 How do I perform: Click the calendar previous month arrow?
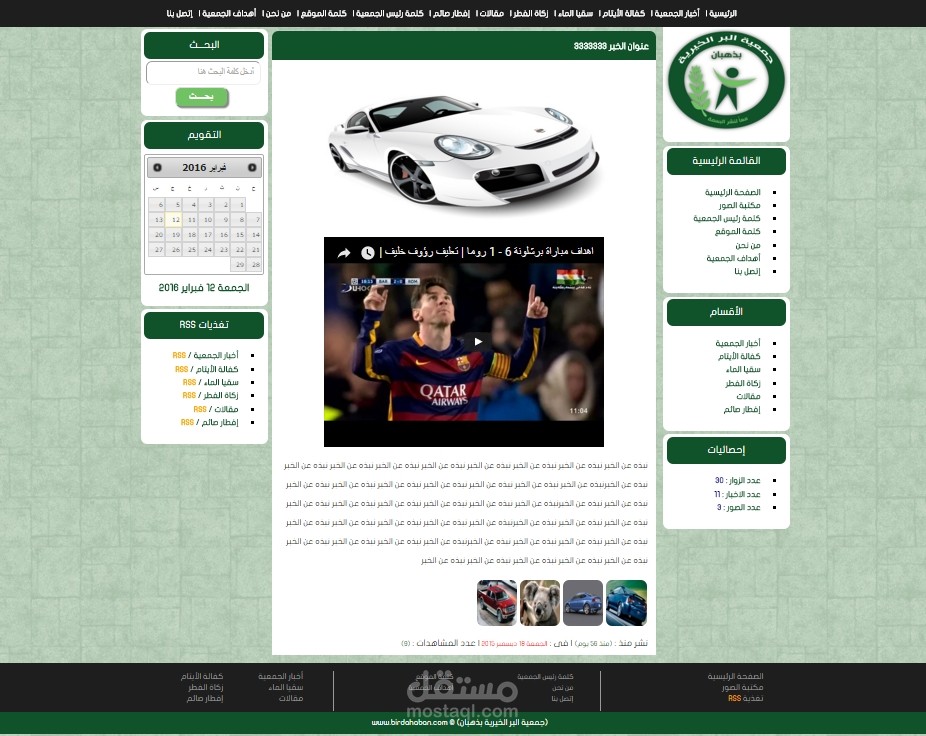252,167
